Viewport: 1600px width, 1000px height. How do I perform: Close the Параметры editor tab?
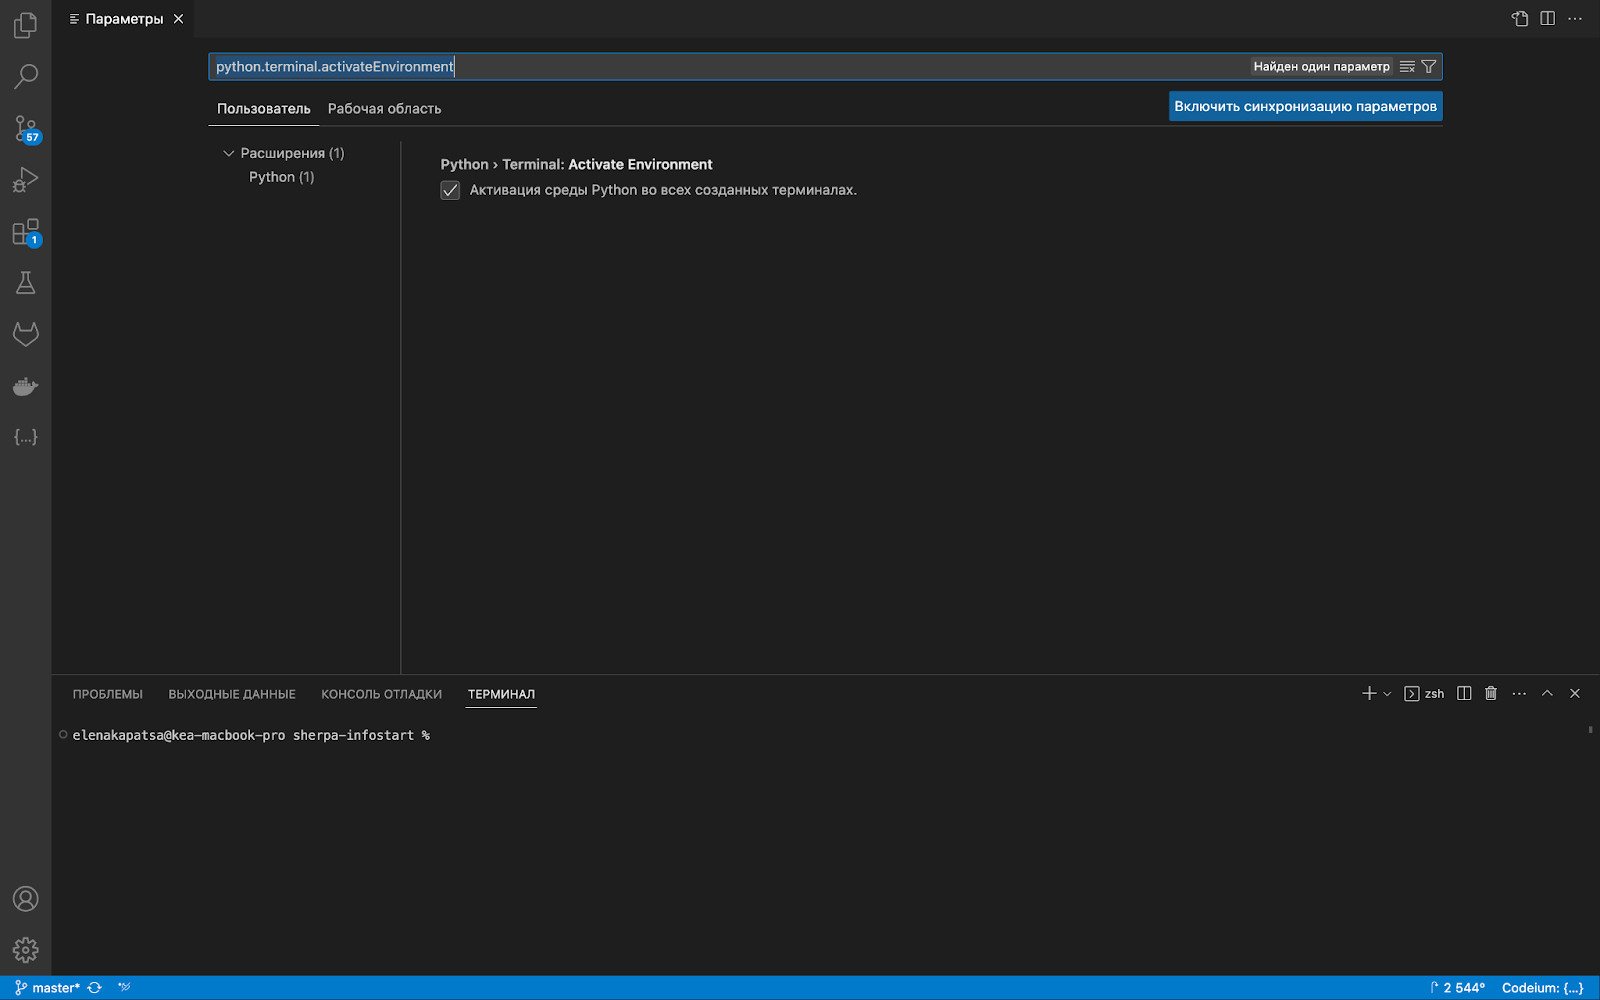point(178,19)
